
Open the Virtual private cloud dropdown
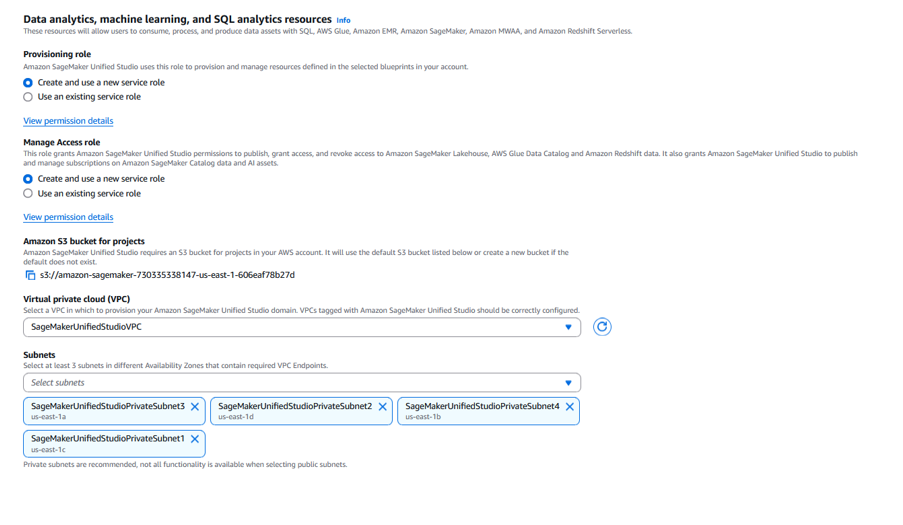tap(302, 327)
